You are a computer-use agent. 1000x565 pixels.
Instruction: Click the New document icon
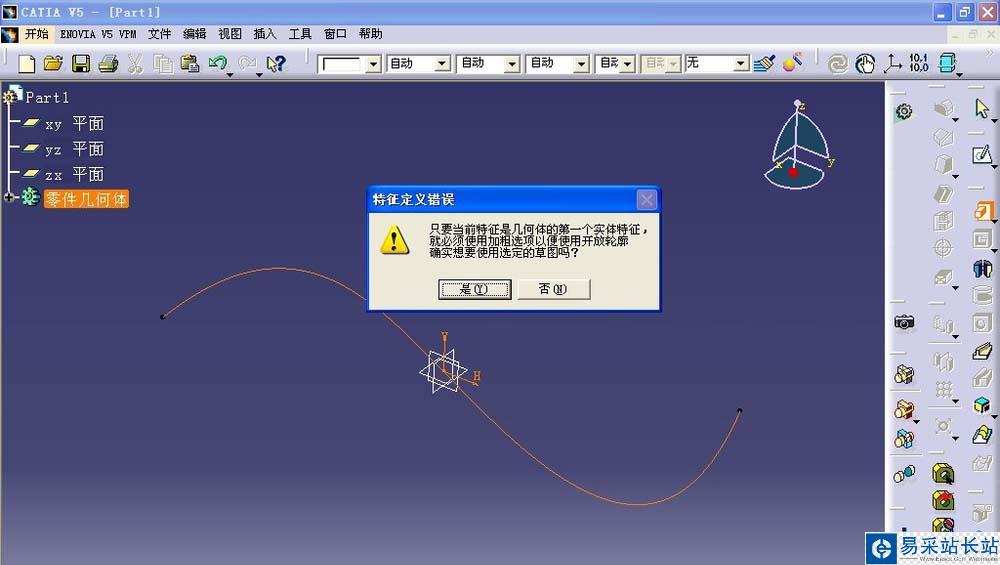27,63
